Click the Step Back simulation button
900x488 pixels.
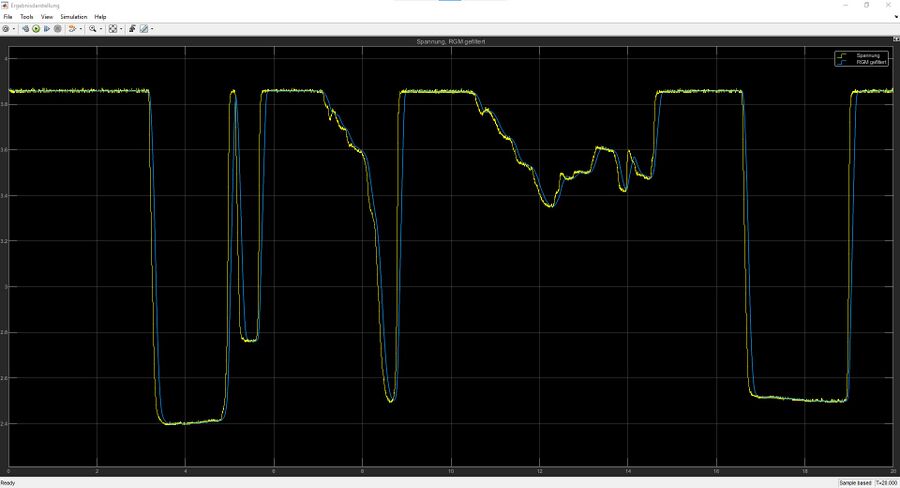click(25, 29)
